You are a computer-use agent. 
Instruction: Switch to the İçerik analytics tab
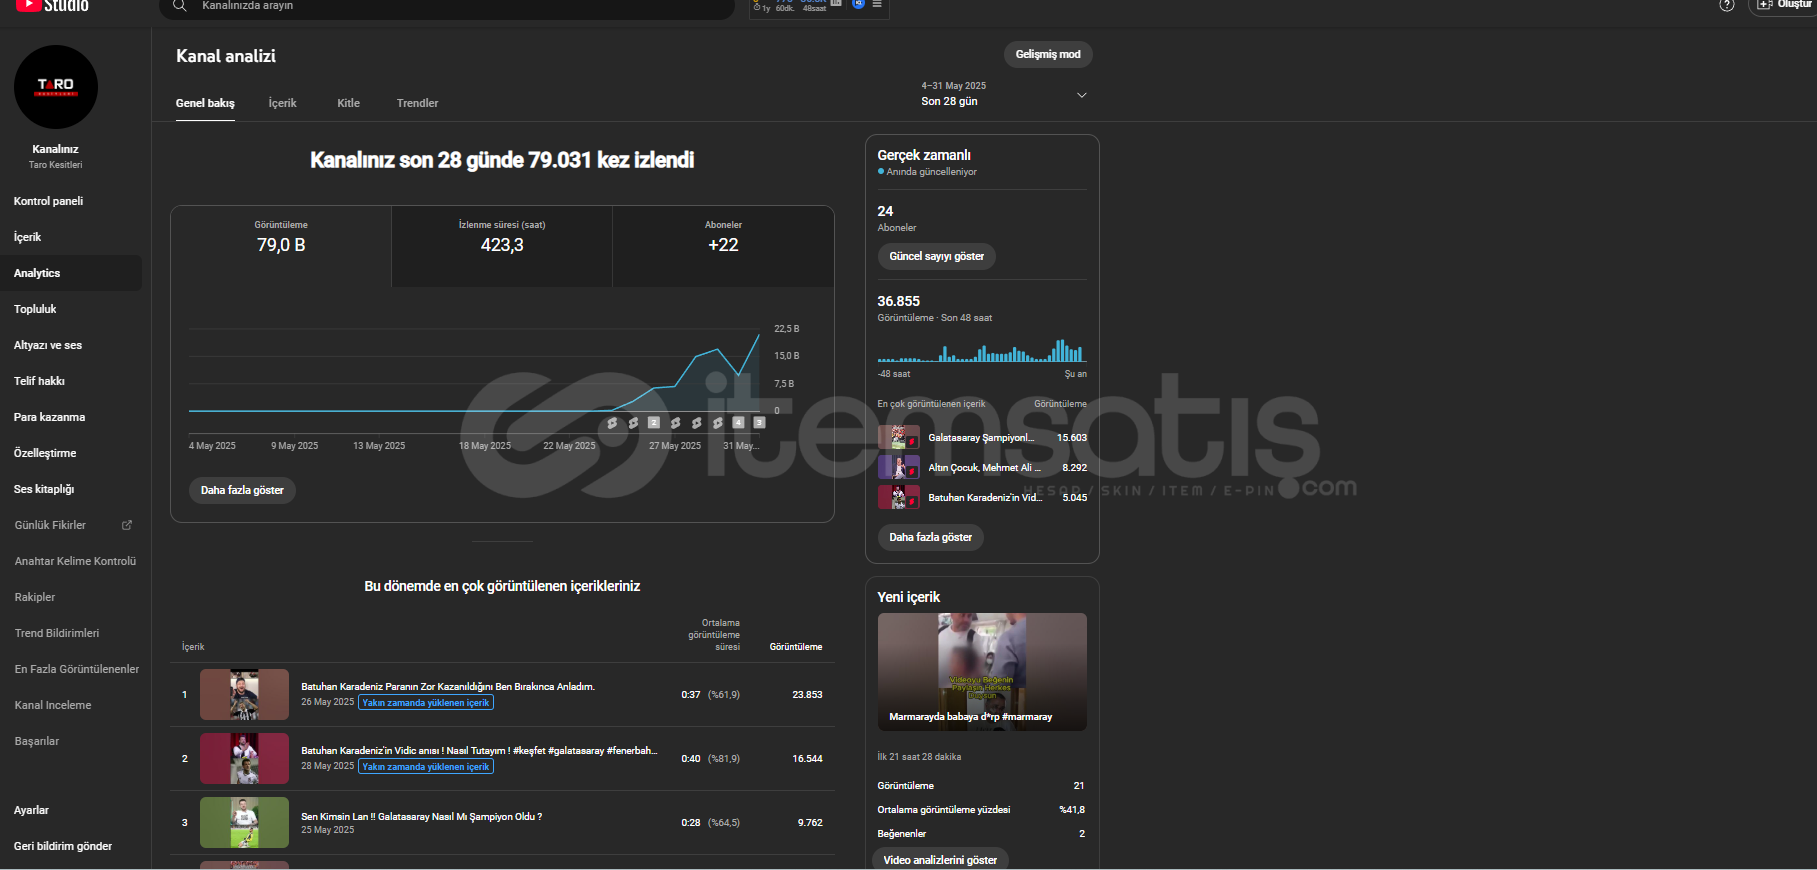pos(283,103)
